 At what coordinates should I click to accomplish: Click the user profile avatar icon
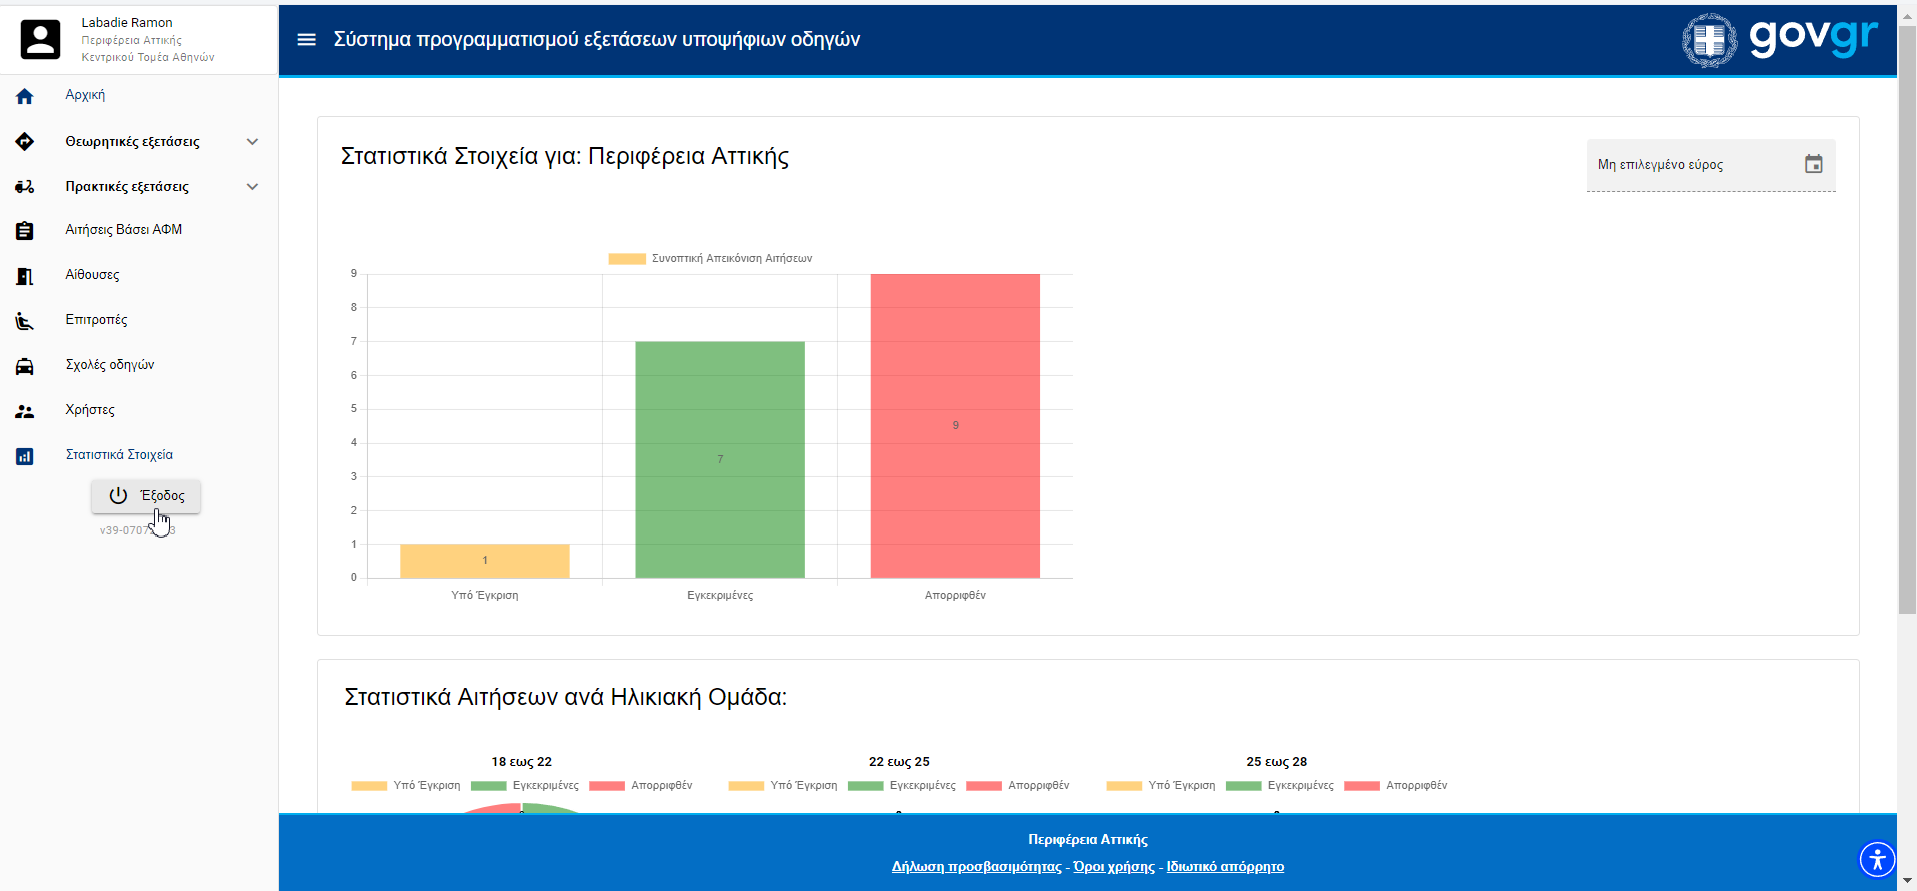click(x=41, y=40)
